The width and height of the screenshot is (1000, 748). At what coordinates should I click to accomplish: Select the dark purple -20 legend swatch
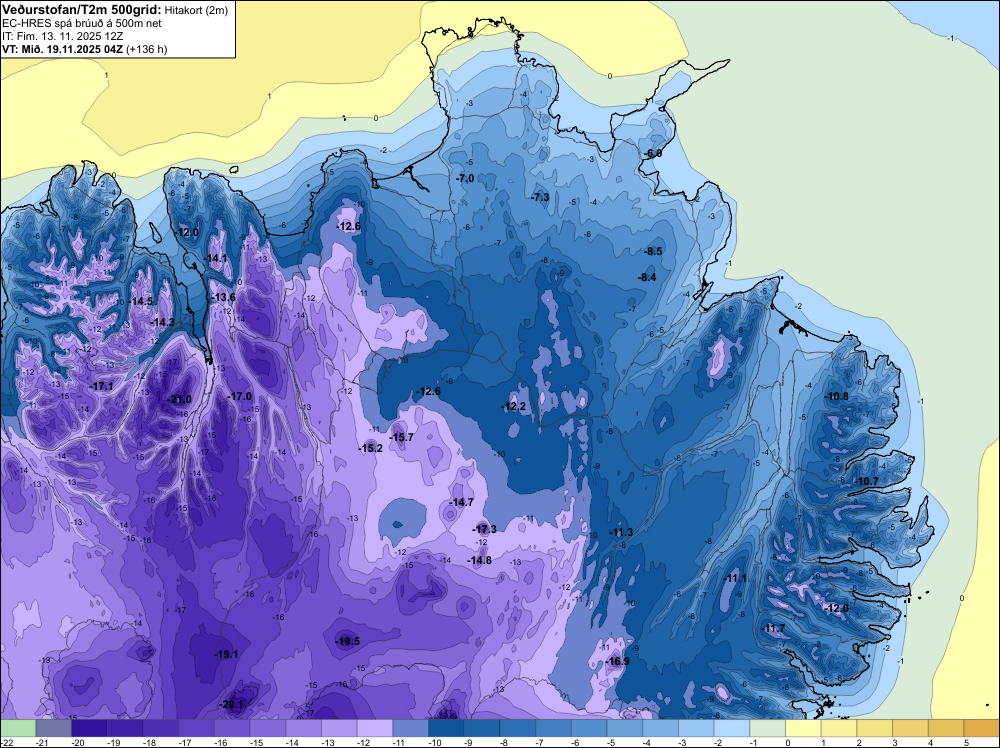pyautogui.click(x=89, y=728)
